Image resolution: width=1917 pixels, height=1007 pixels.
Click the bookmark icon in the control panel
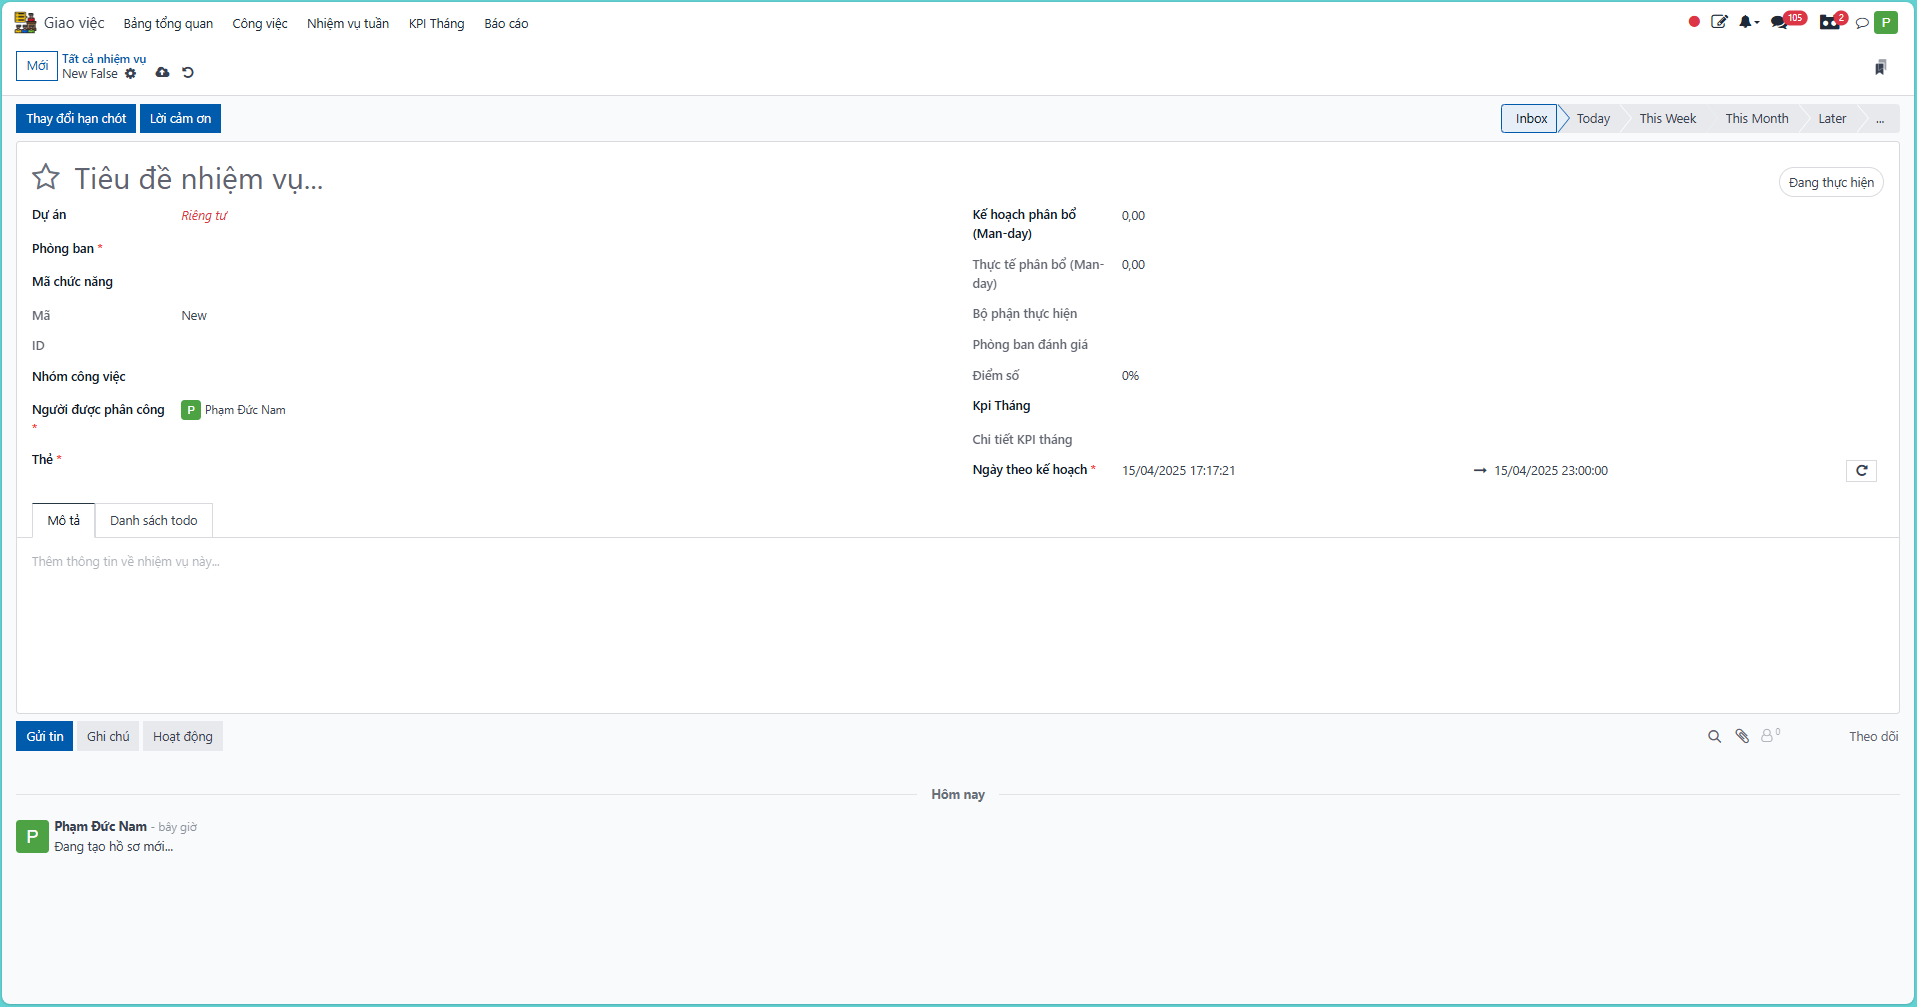click(x=1880, y=67)
